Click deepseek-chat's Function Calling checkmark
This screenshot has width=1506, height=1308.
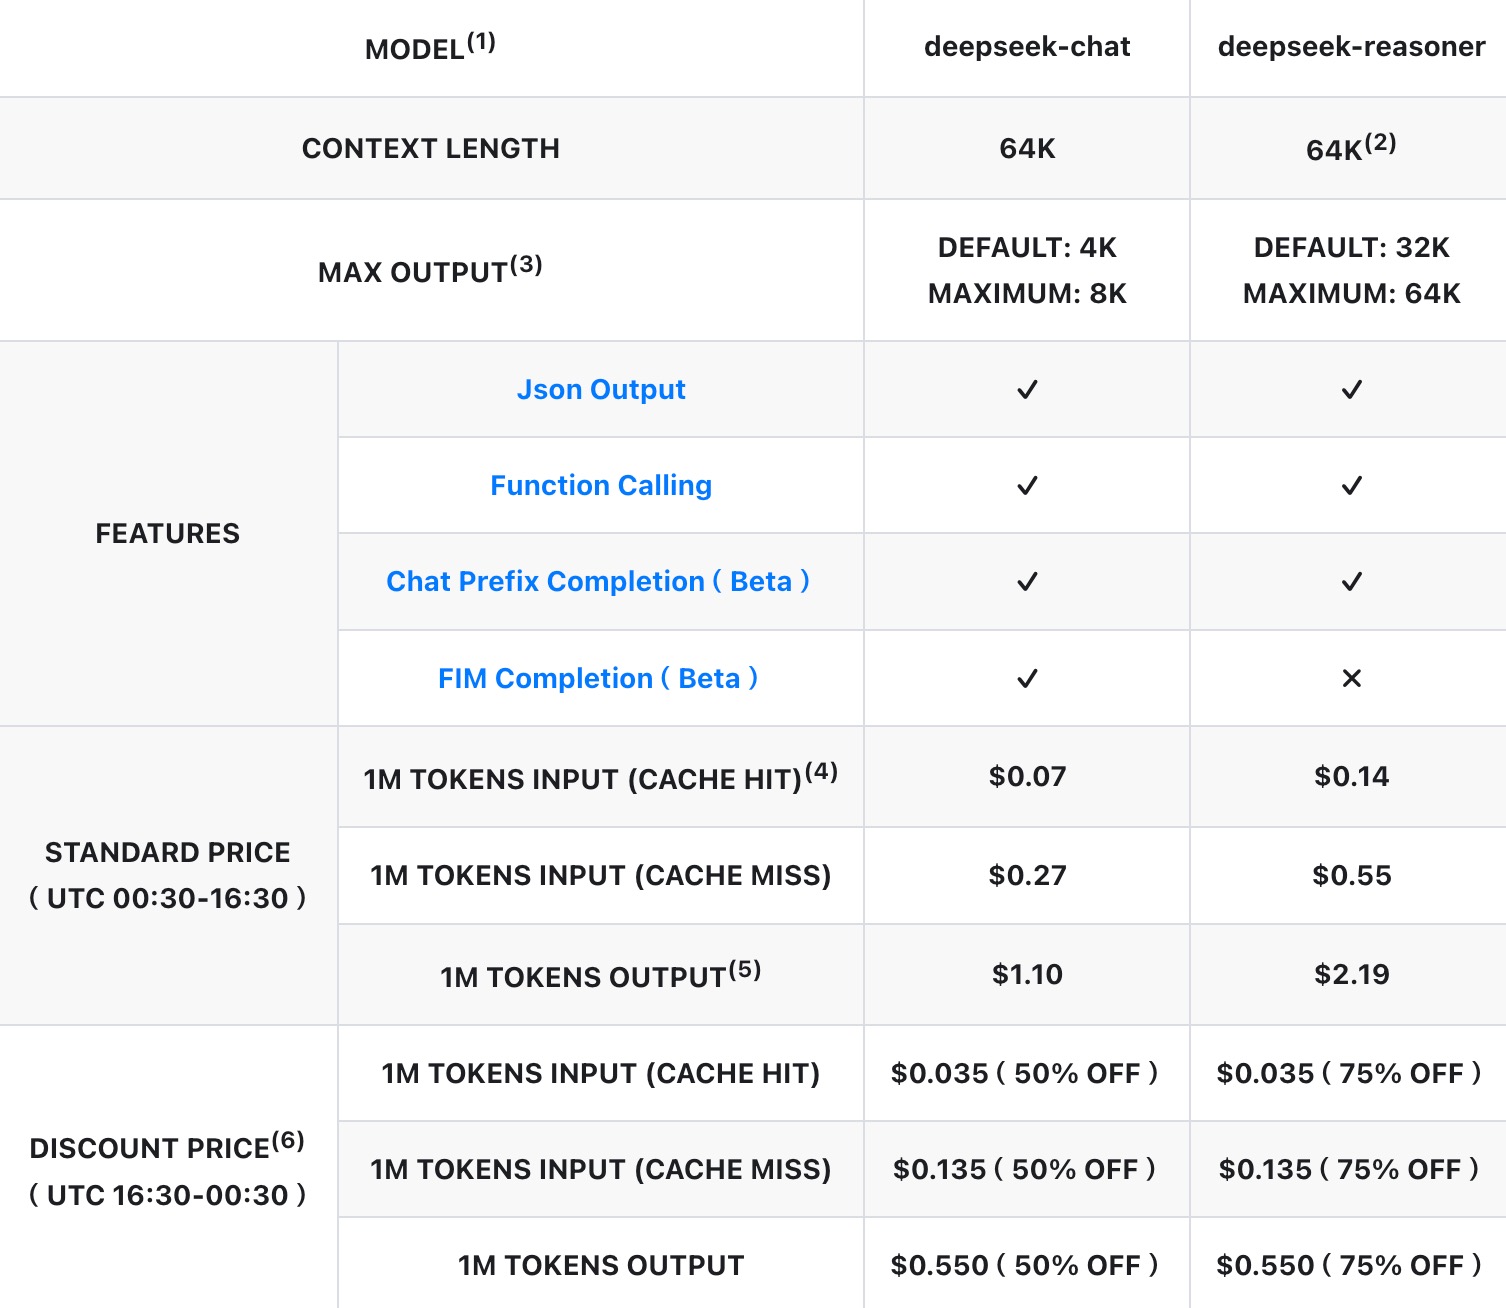pyautogui.click(x=1027, y=485)
